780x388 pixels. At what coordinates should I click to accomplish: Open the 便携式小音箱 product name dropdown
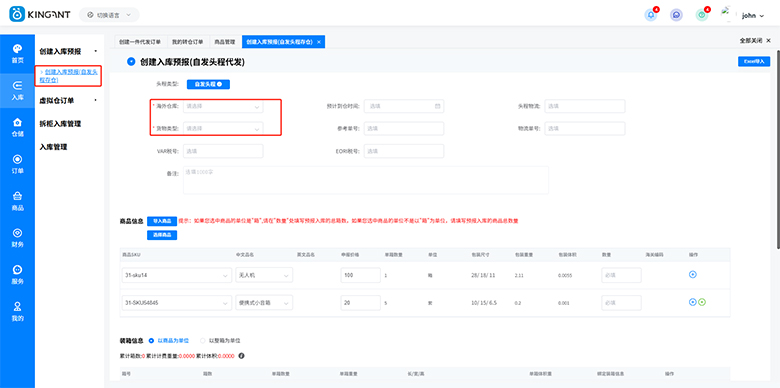(x=264, y=302)
